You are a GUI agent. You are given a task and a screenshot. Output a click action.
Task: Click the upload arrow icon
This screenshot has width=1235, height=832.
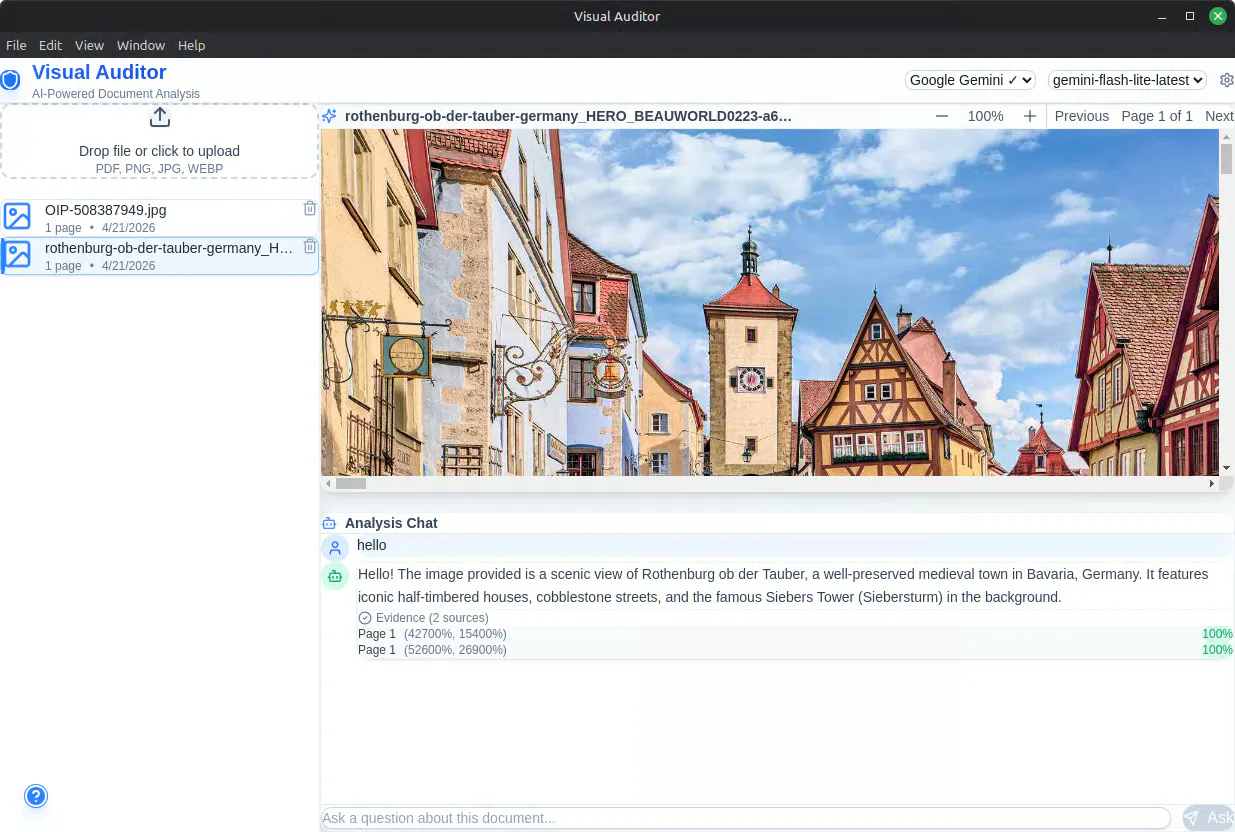click(159, 117)
